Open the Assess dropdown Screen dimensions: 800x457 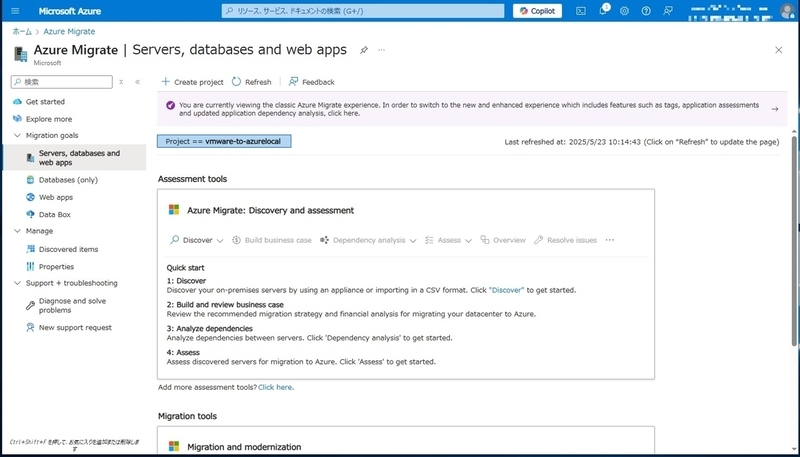(x=448, y=240)
